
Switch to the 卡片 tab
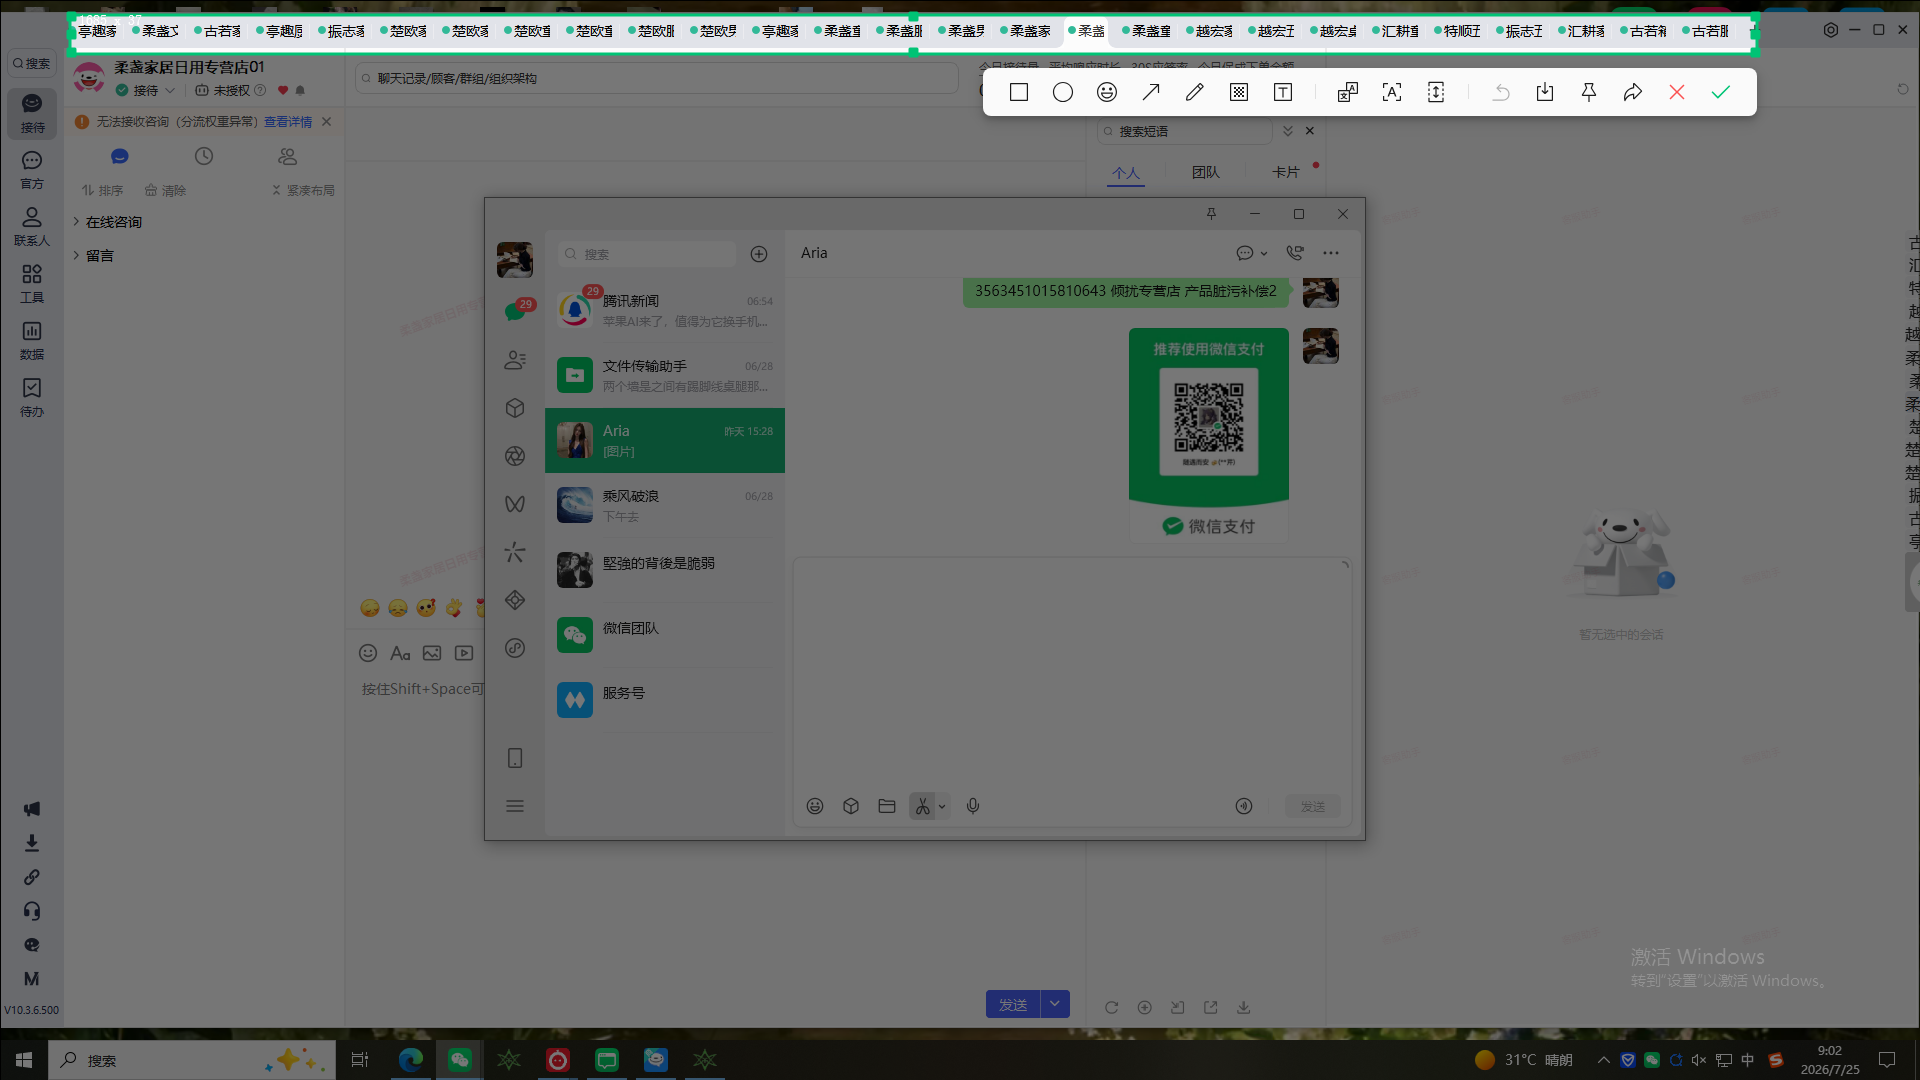click(1286, 172)
